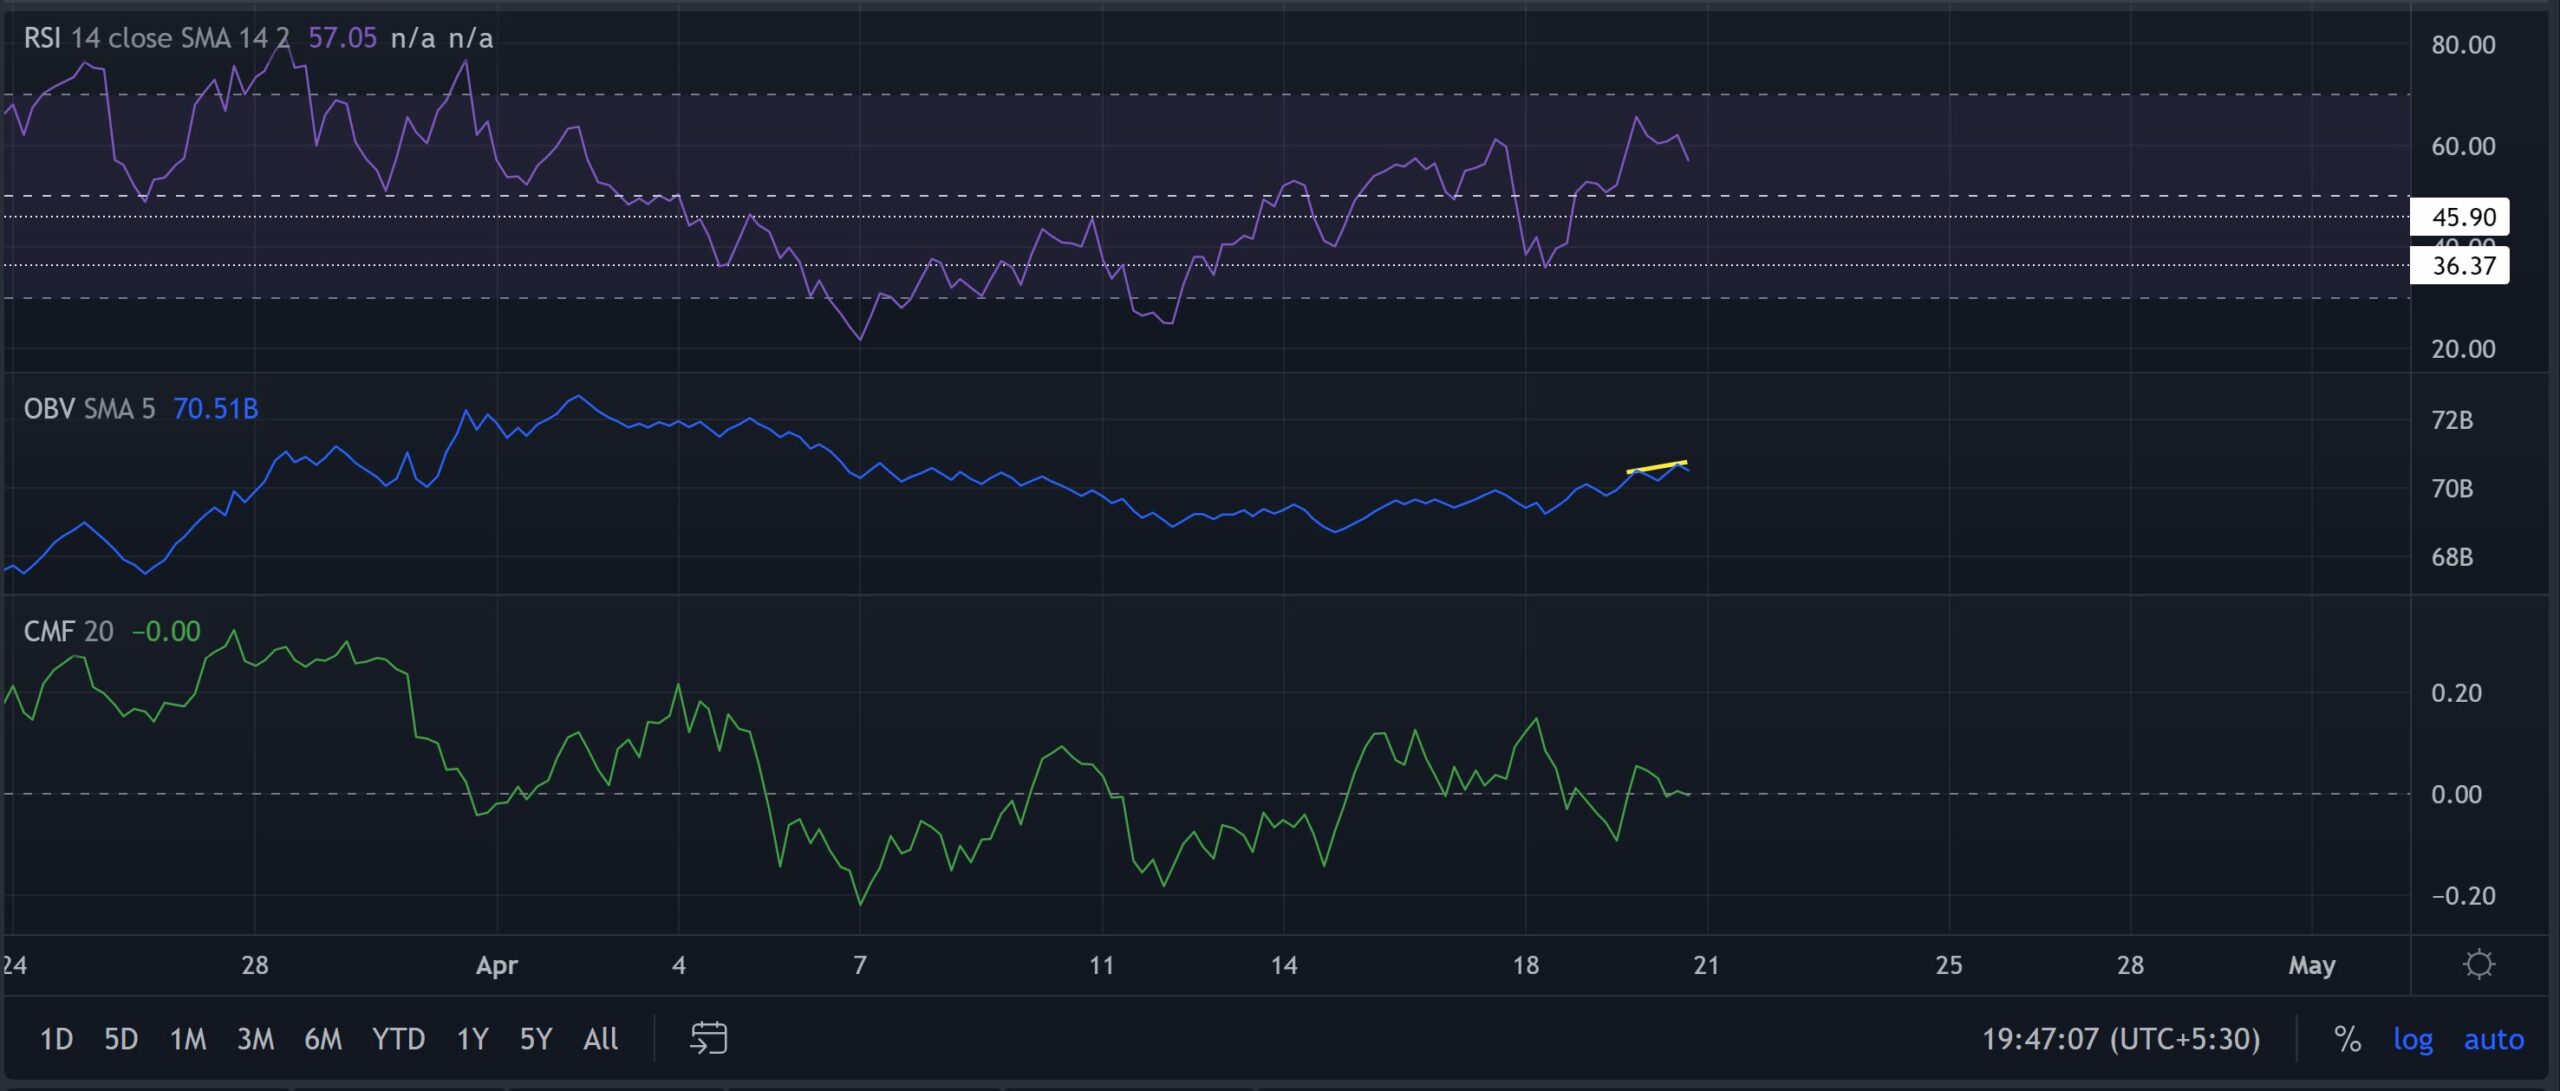Switch to the 5D timeframe
This screenshot has height=1091, width=2560.
[122, 1040]
